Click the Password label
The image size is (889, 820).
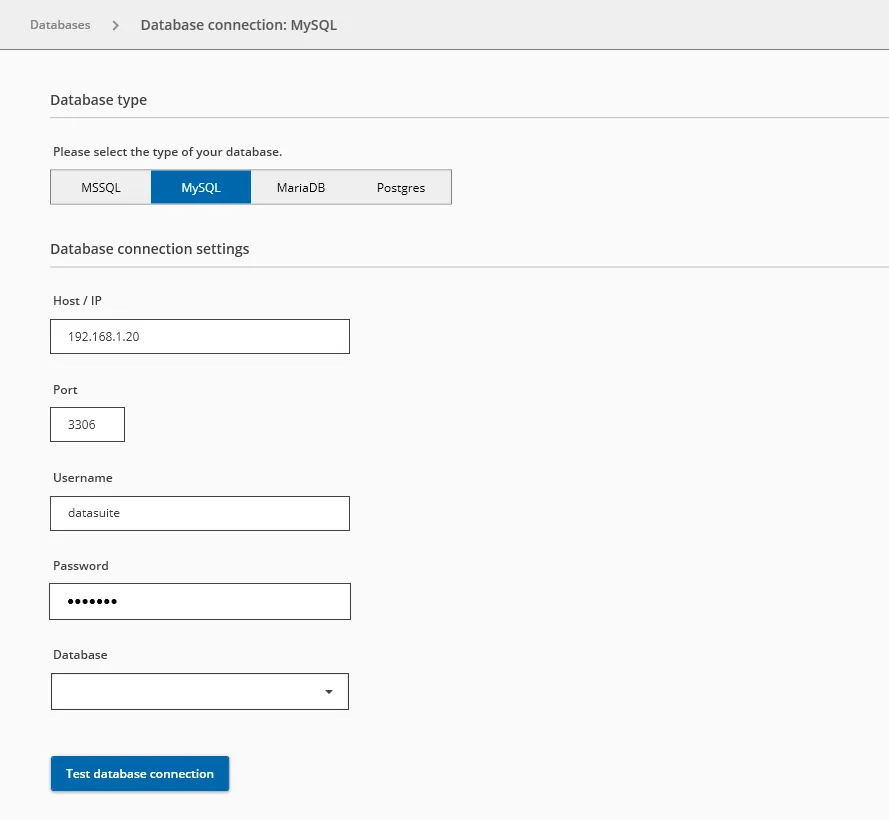[x=81, y=565]
